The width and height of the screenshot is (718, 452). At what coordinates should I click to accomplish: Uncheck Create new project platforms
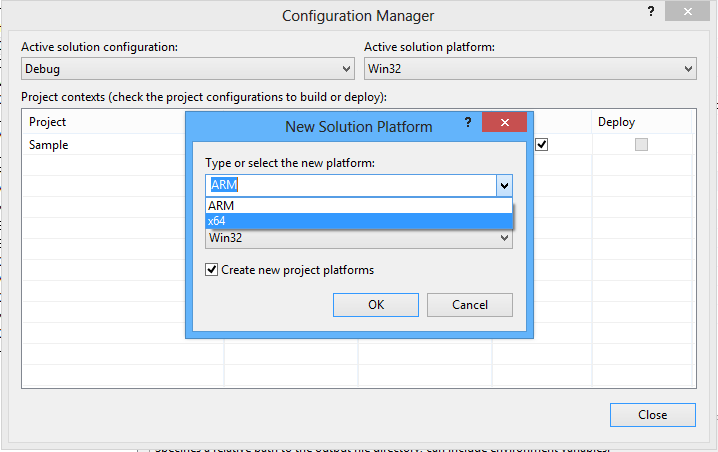(x=211, y=270)
